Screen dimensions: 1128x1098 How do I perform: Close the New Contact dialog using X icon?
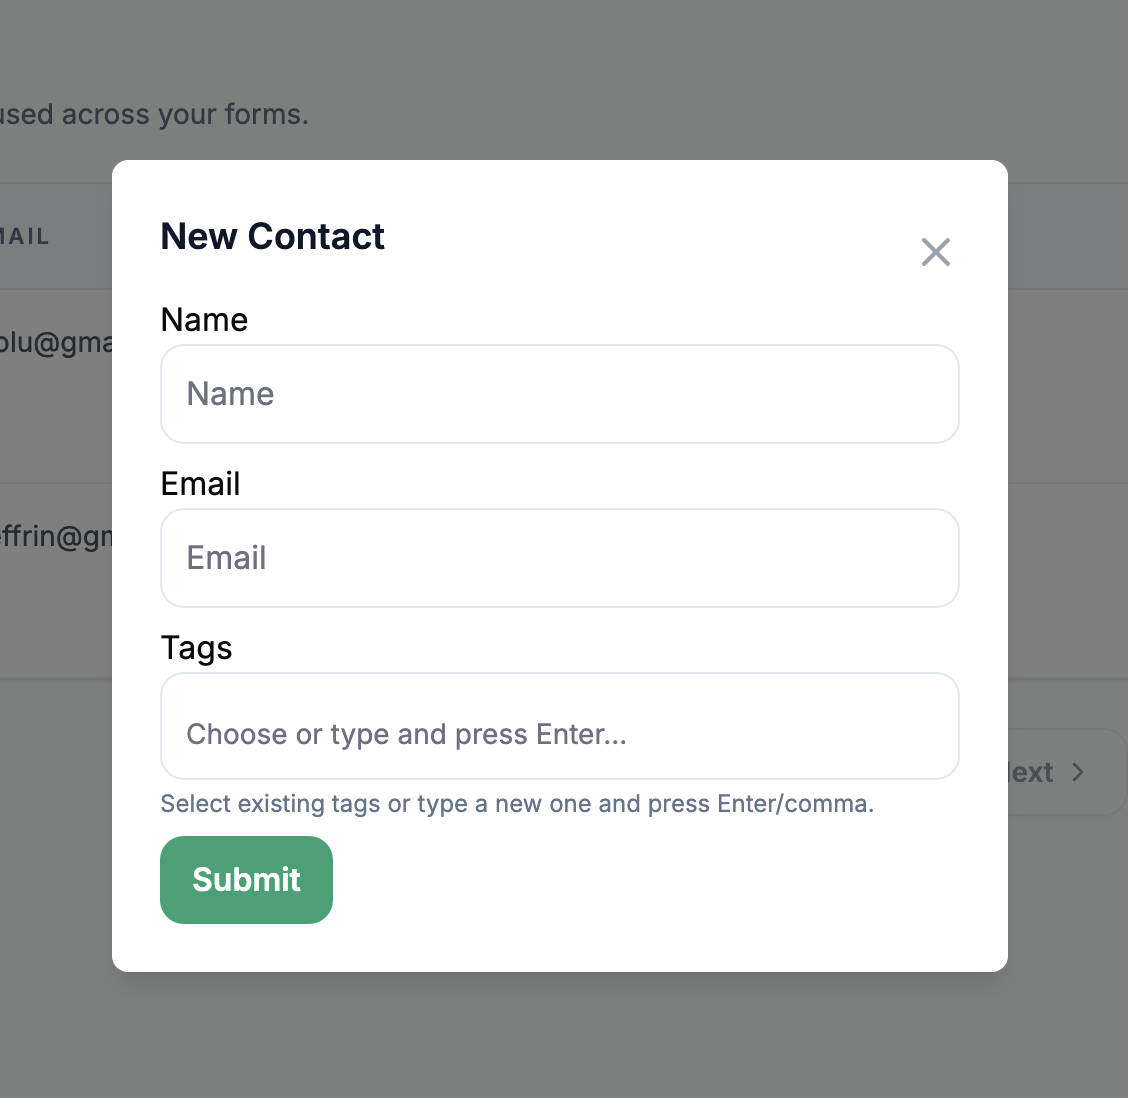coord(936,252)
